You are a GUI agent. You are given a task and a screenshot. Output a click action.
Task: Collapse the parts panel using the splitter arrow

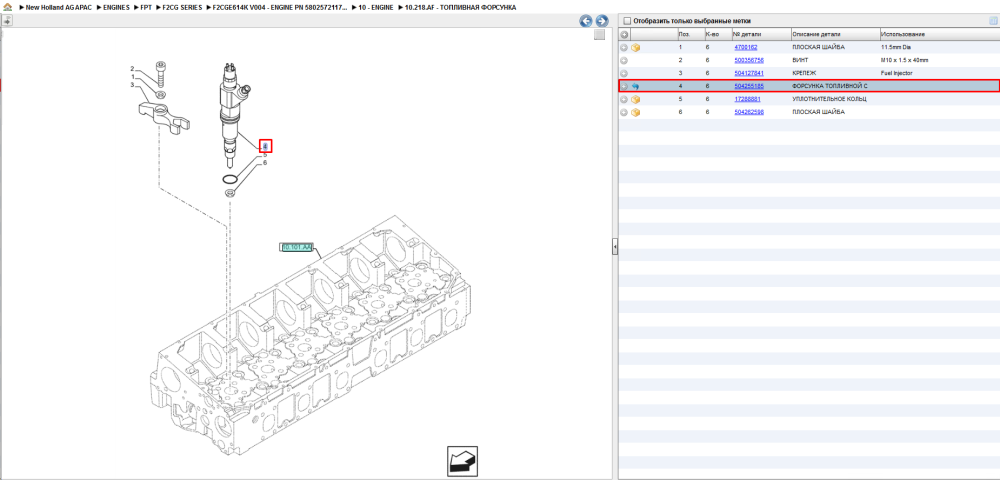point(615,246)
